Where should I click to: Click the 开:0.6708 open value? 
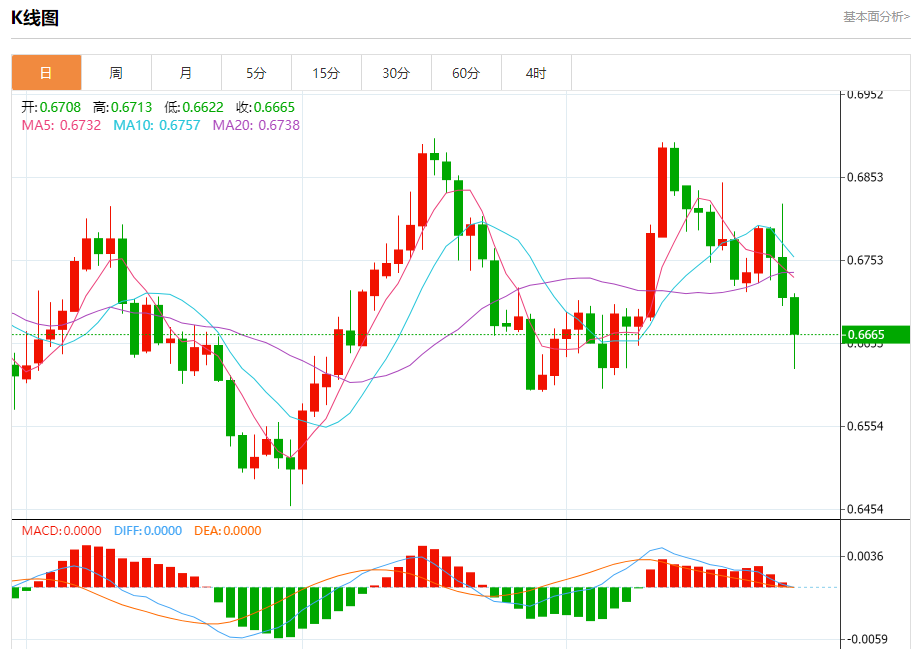point(51,107)
